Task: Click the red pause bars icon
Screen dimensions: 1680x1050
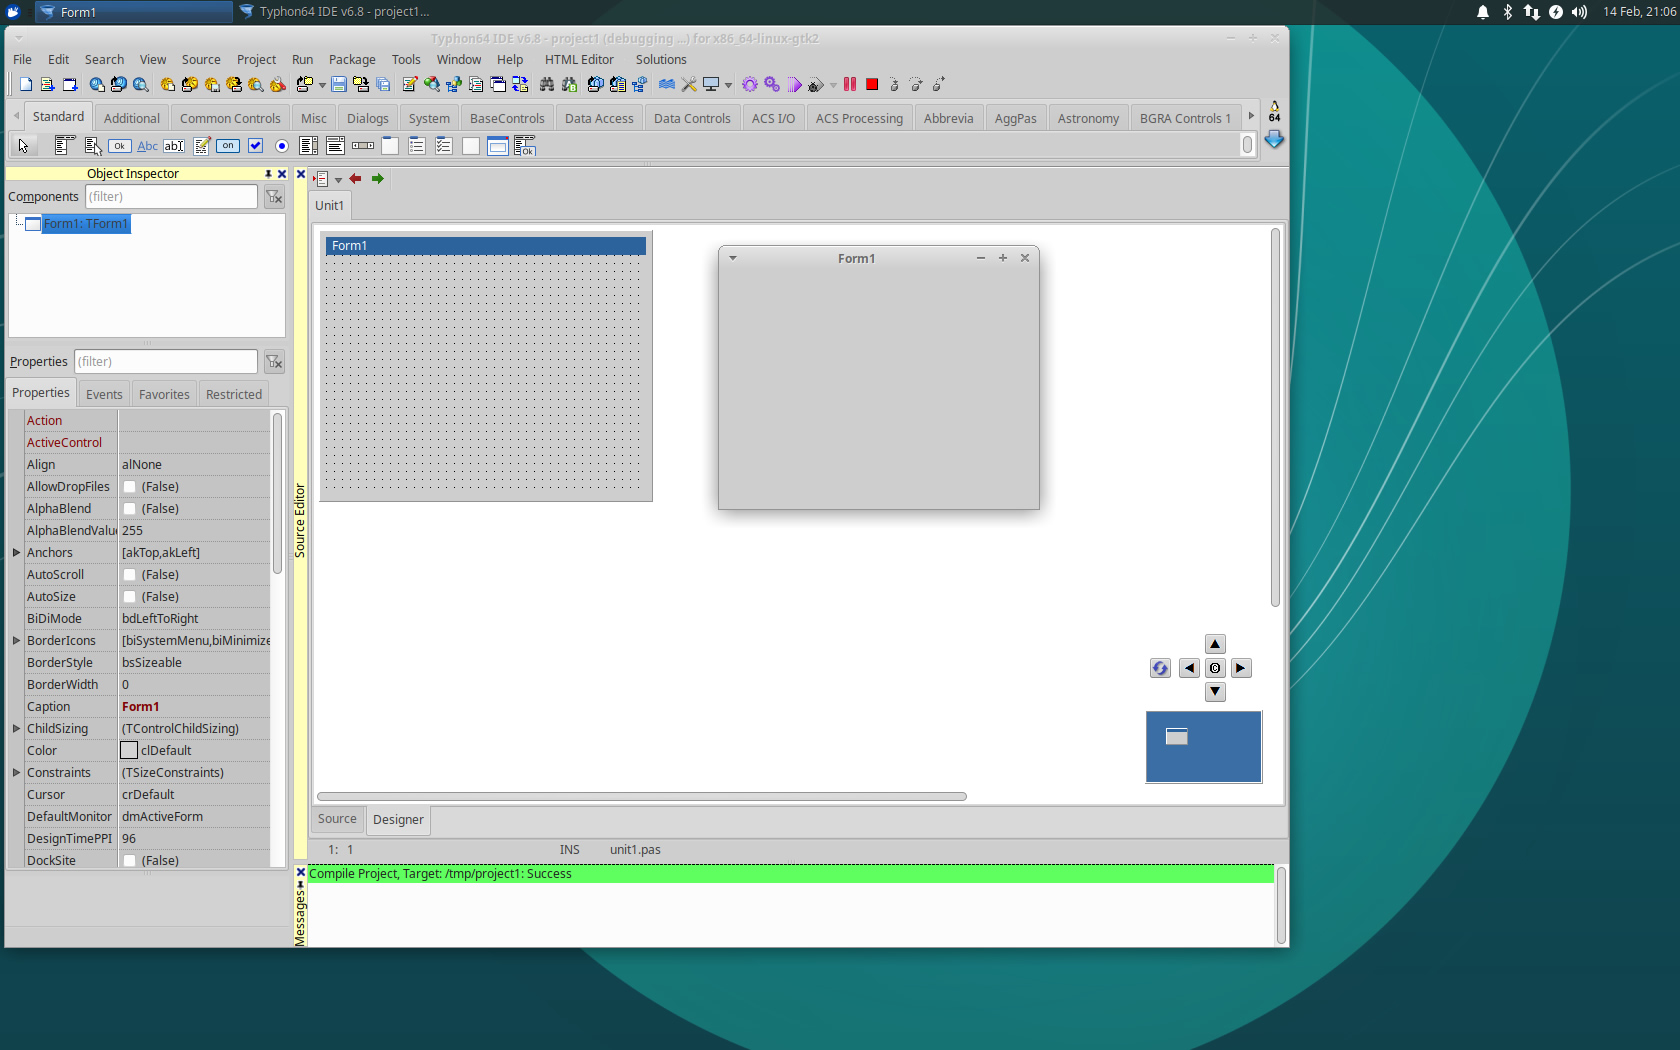Action: point(850,85)
